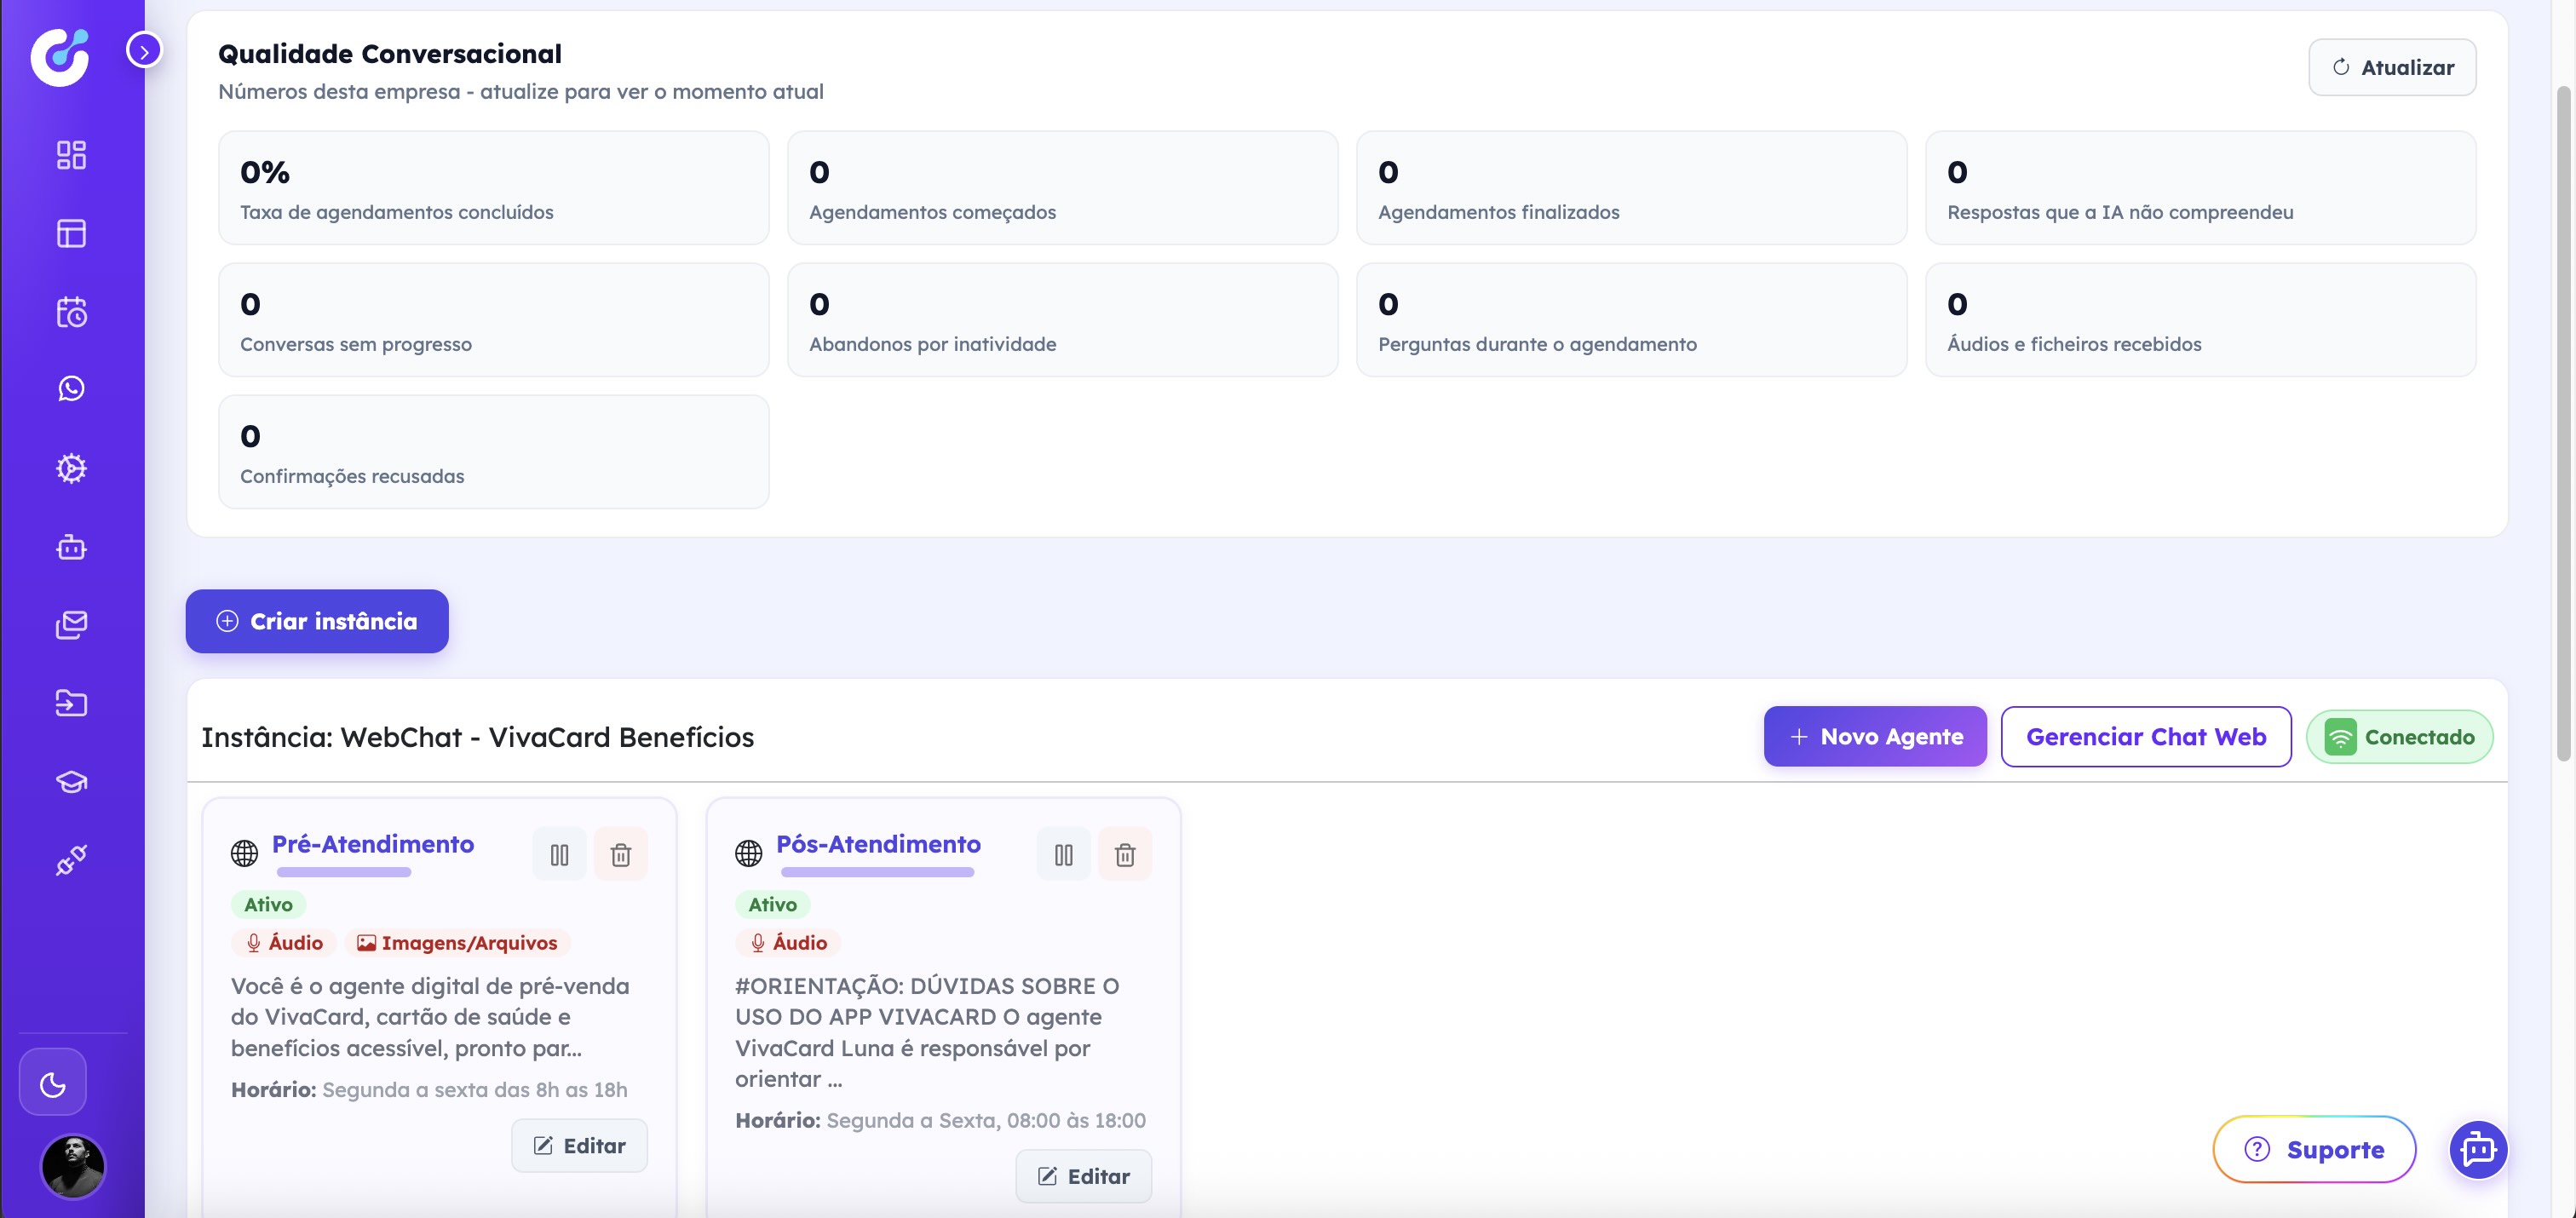Image resolution: width=2576 pixels, height=1218 pixels.
Task: Open the calendar clock scheduling icon
Action: pos(71,312)
